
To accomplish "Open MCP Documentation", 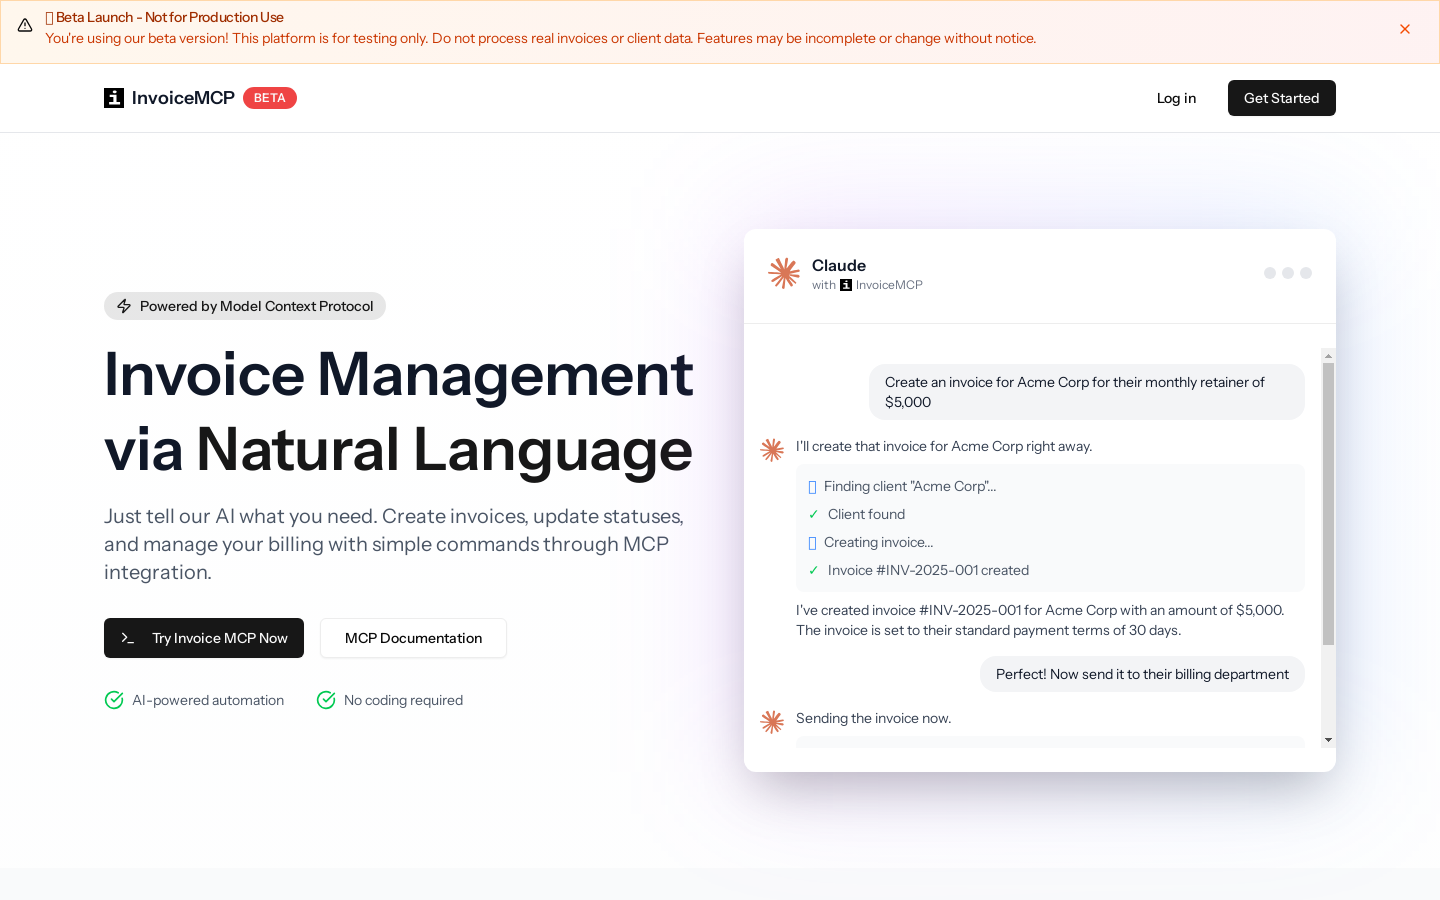I will pyautogui.click(x=413, y=638).
